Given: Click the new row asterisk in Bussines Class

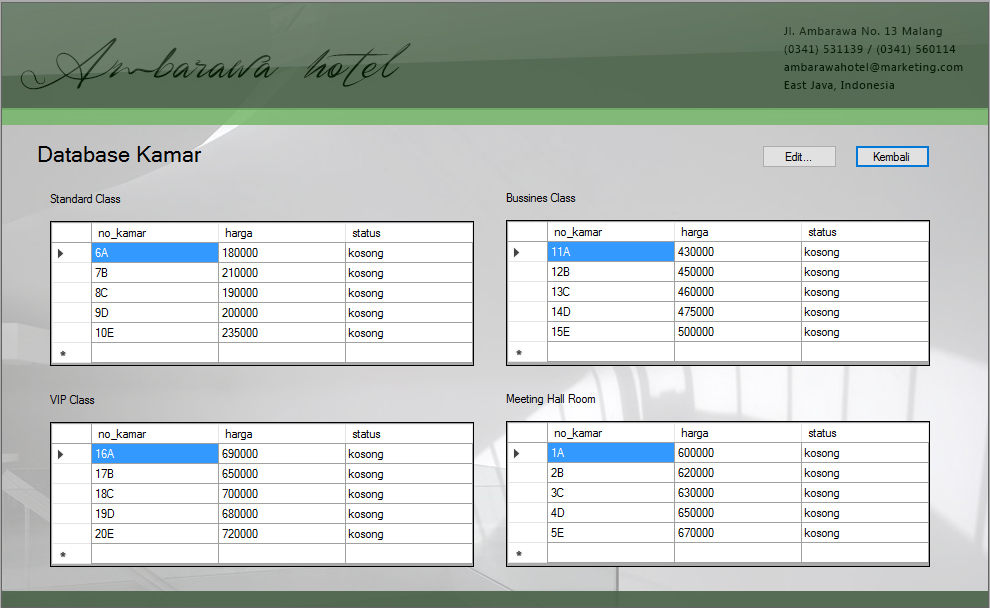Looking at the screenshot, I should pyautogui.click(x=527, y=352).
